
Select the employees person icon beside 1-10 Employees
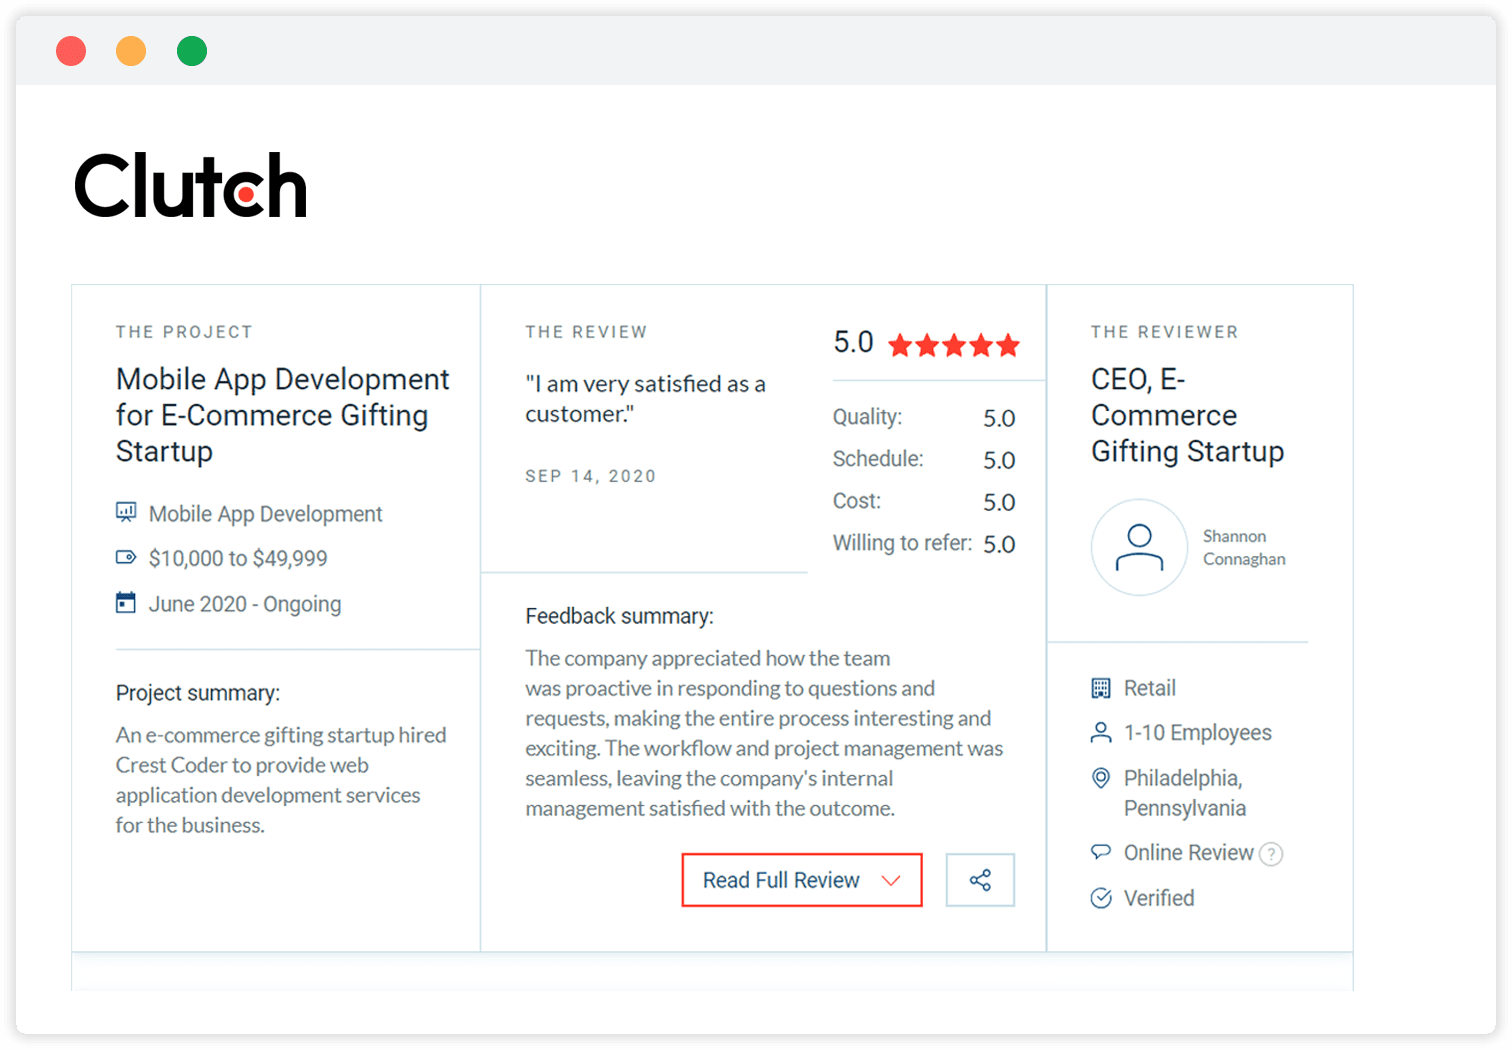point(1101,732)
